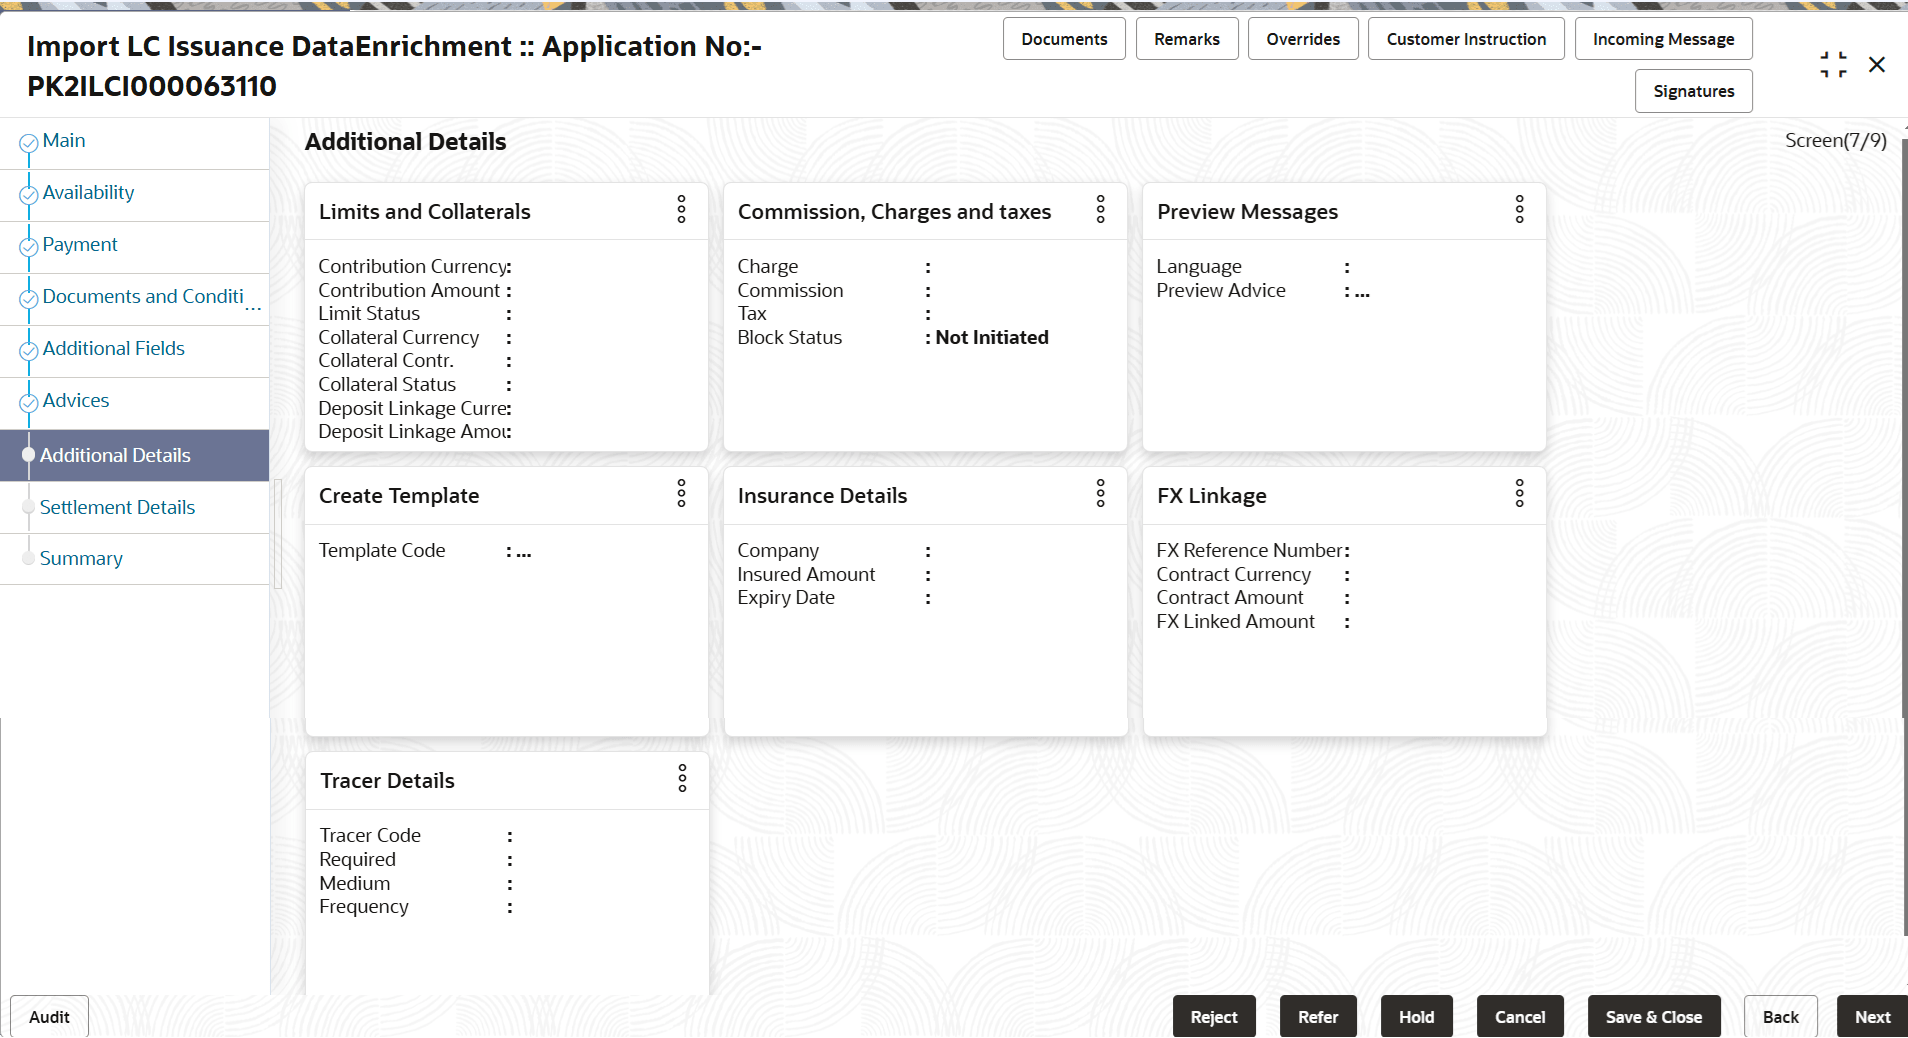Open Preview Messages kebab menu
The height and width of the screenshot is (1038, 1908).
pyautogui.click(x=1519, y=209)
